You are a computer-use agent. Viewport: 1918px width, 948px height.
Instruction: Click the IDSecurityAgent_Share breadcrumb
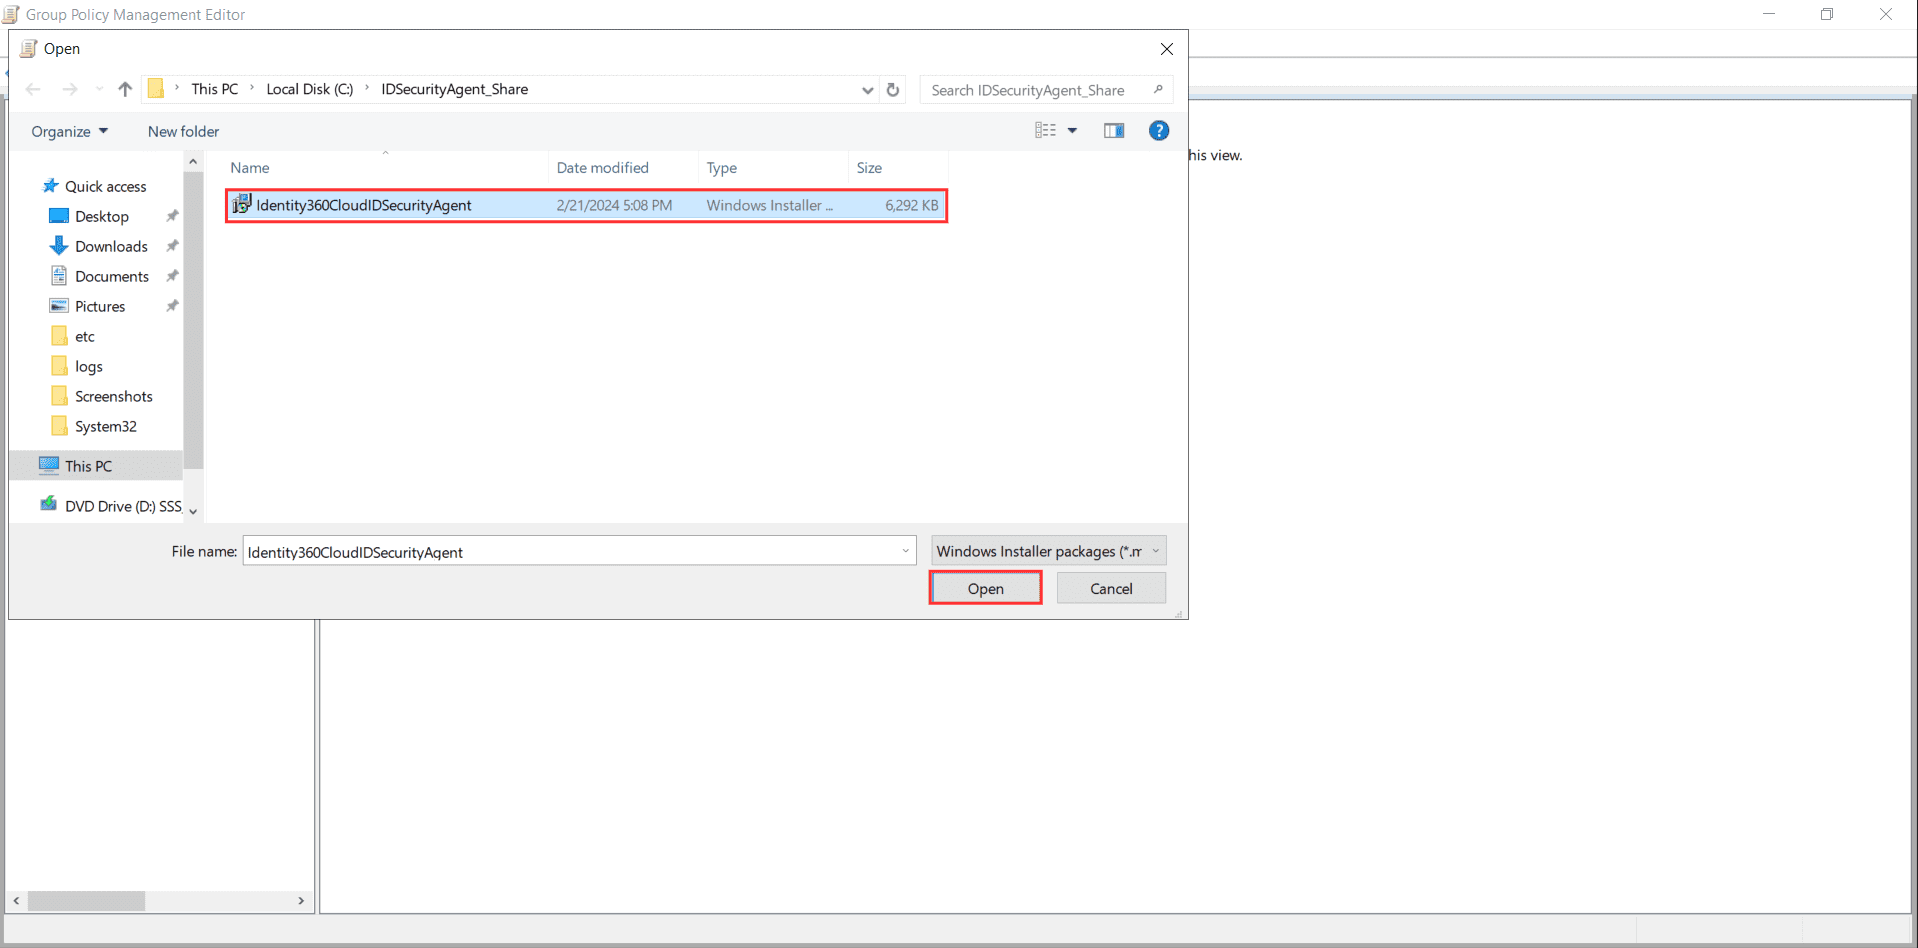(455, 89)
